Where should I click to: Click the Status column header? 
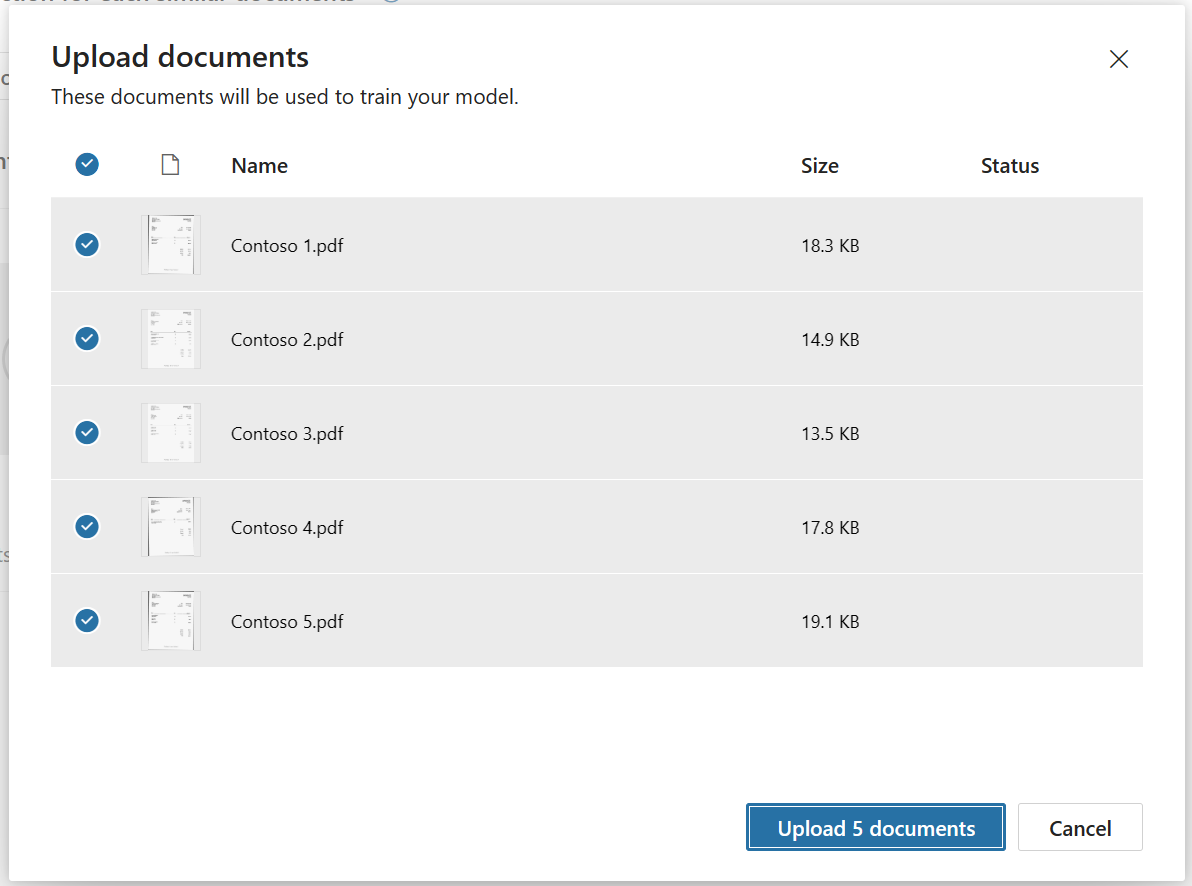tap(1010, 166)
